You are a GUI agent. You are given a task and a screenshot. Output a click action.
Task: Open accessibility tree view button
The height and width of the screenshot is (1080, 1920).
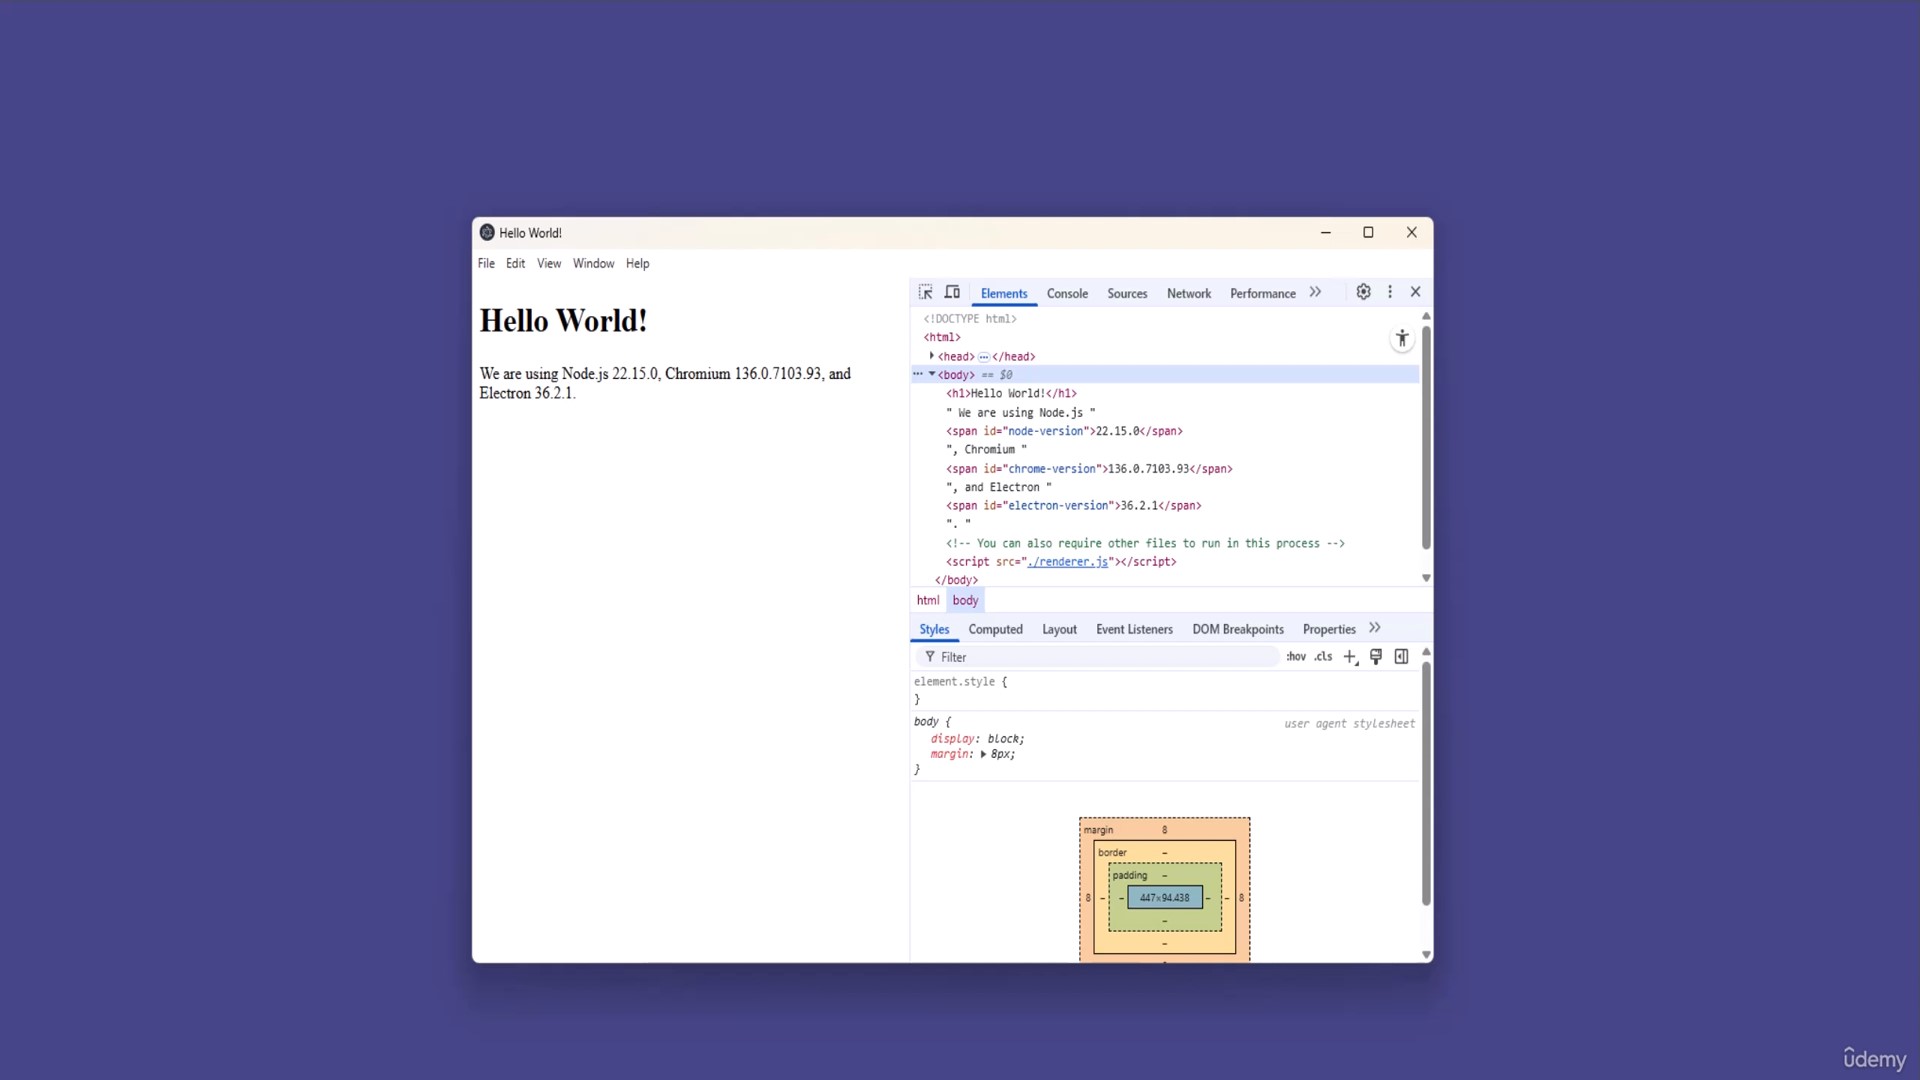point(1402,339)
